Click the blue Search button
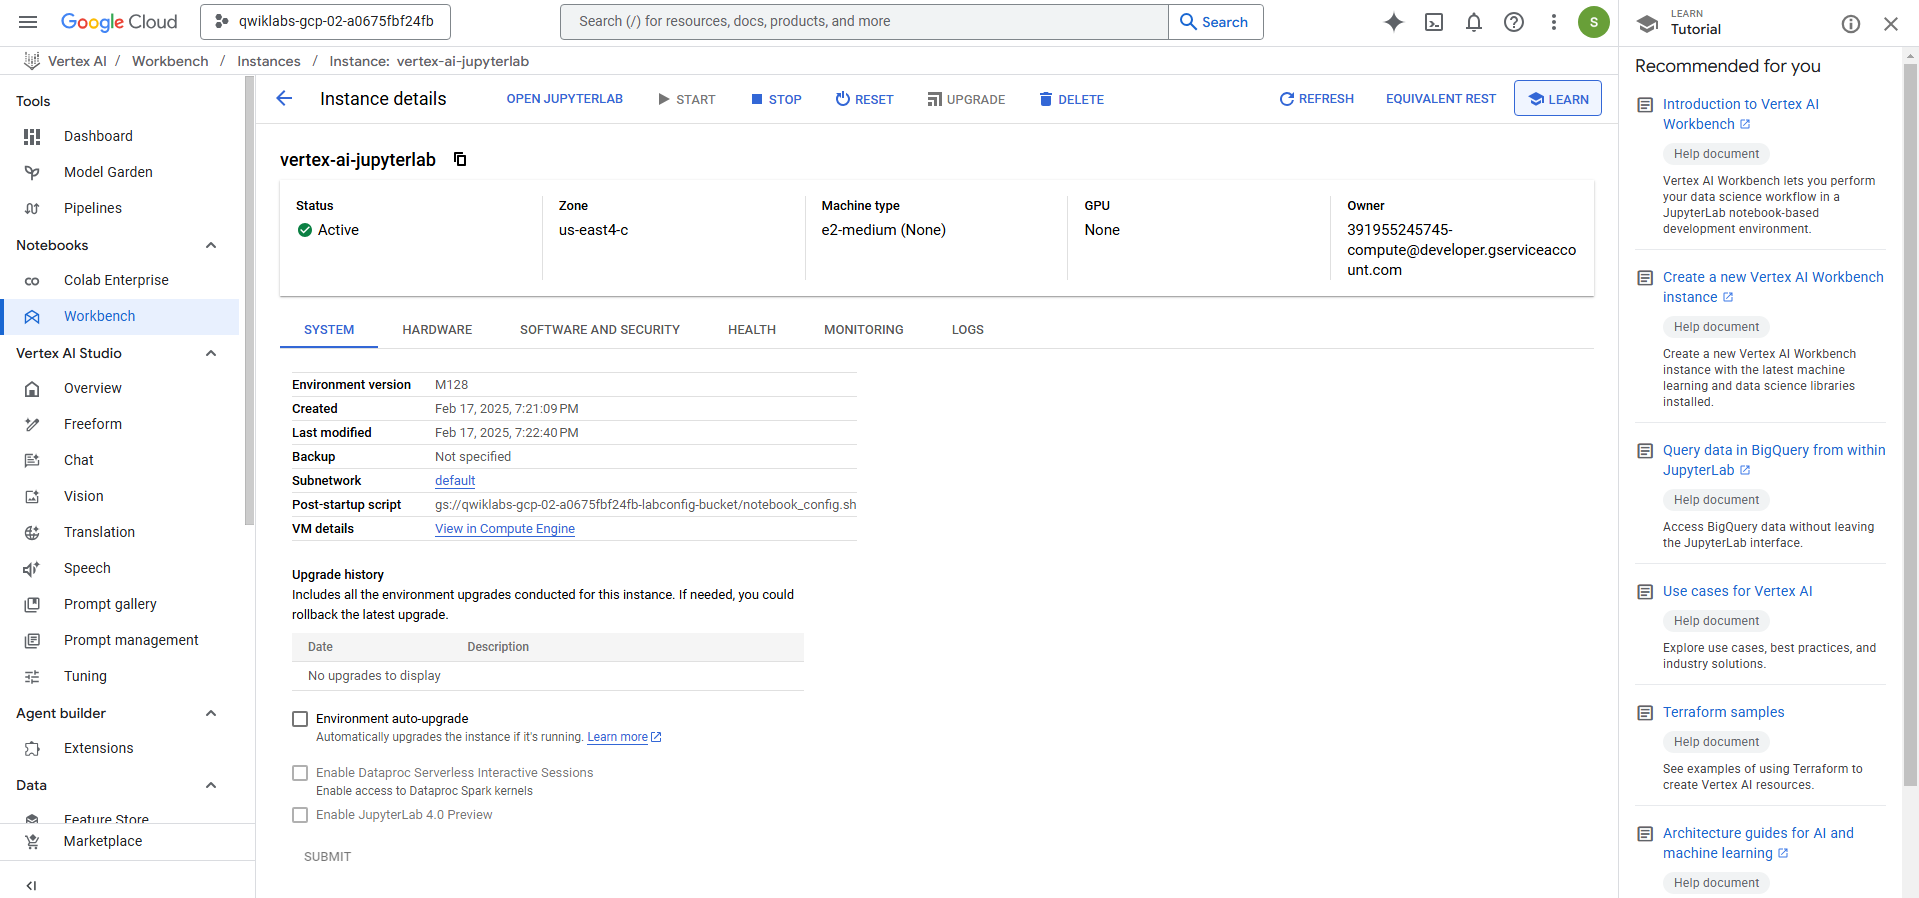 pyautogui.click(x=1215, y=21)
